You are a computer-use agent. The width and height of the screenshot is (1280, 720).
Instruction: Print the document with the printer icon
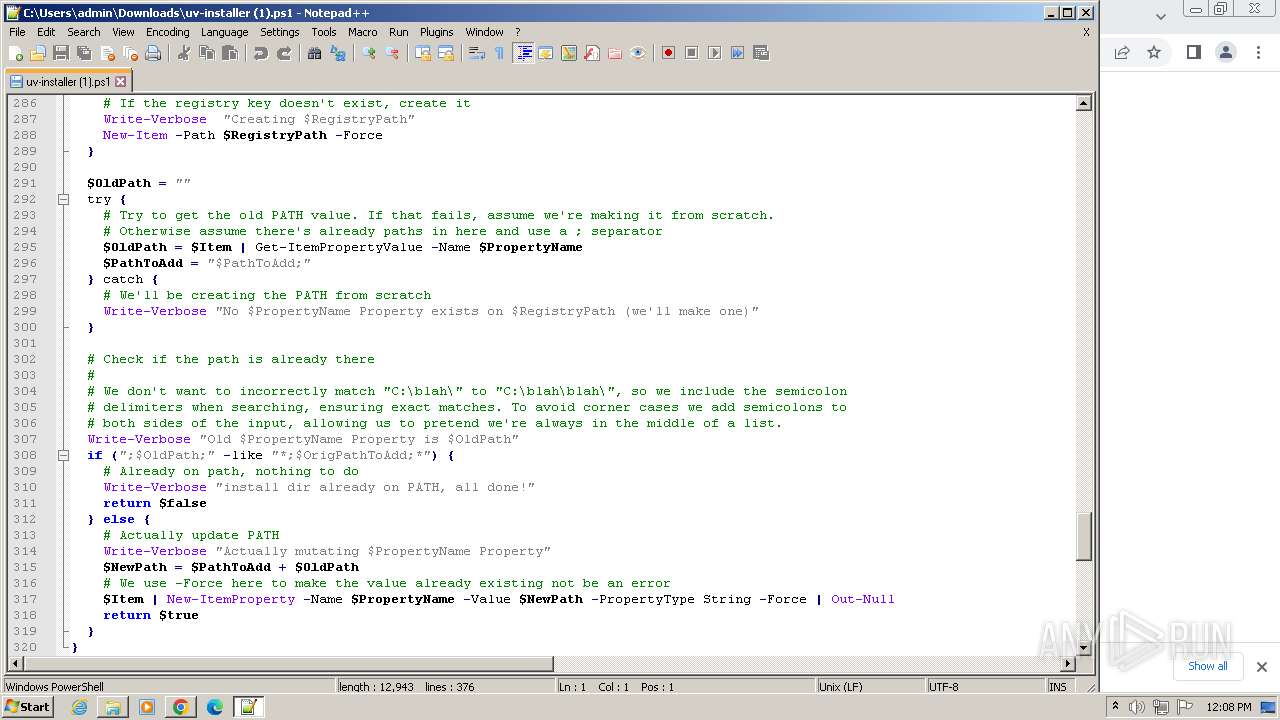point(153,53)
